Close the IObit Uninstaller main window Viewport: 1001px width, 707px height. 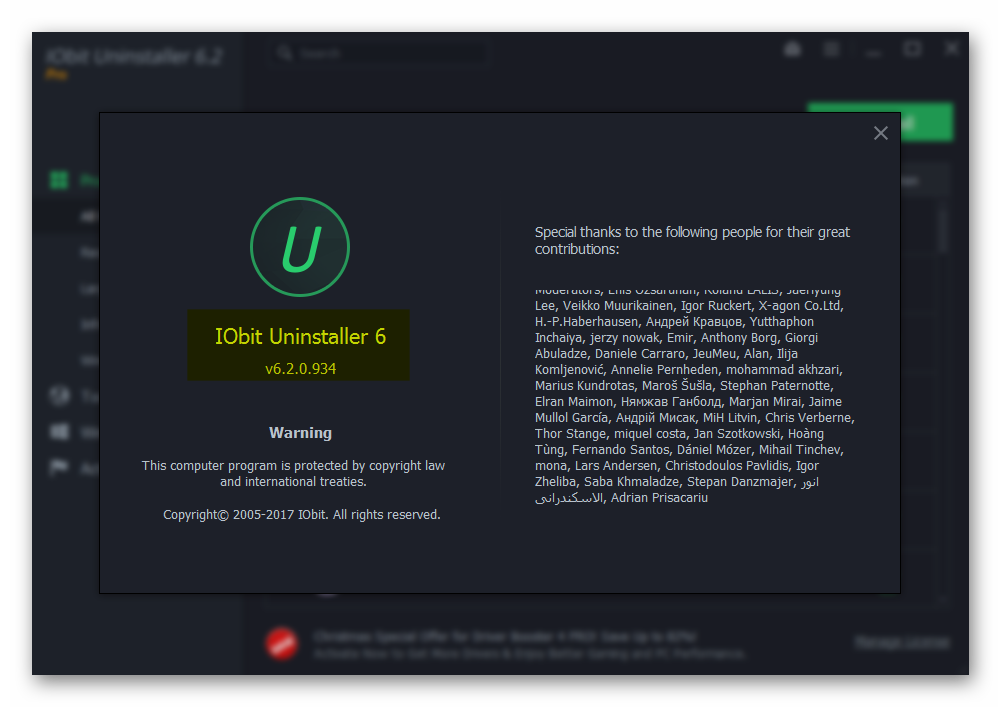951,49
